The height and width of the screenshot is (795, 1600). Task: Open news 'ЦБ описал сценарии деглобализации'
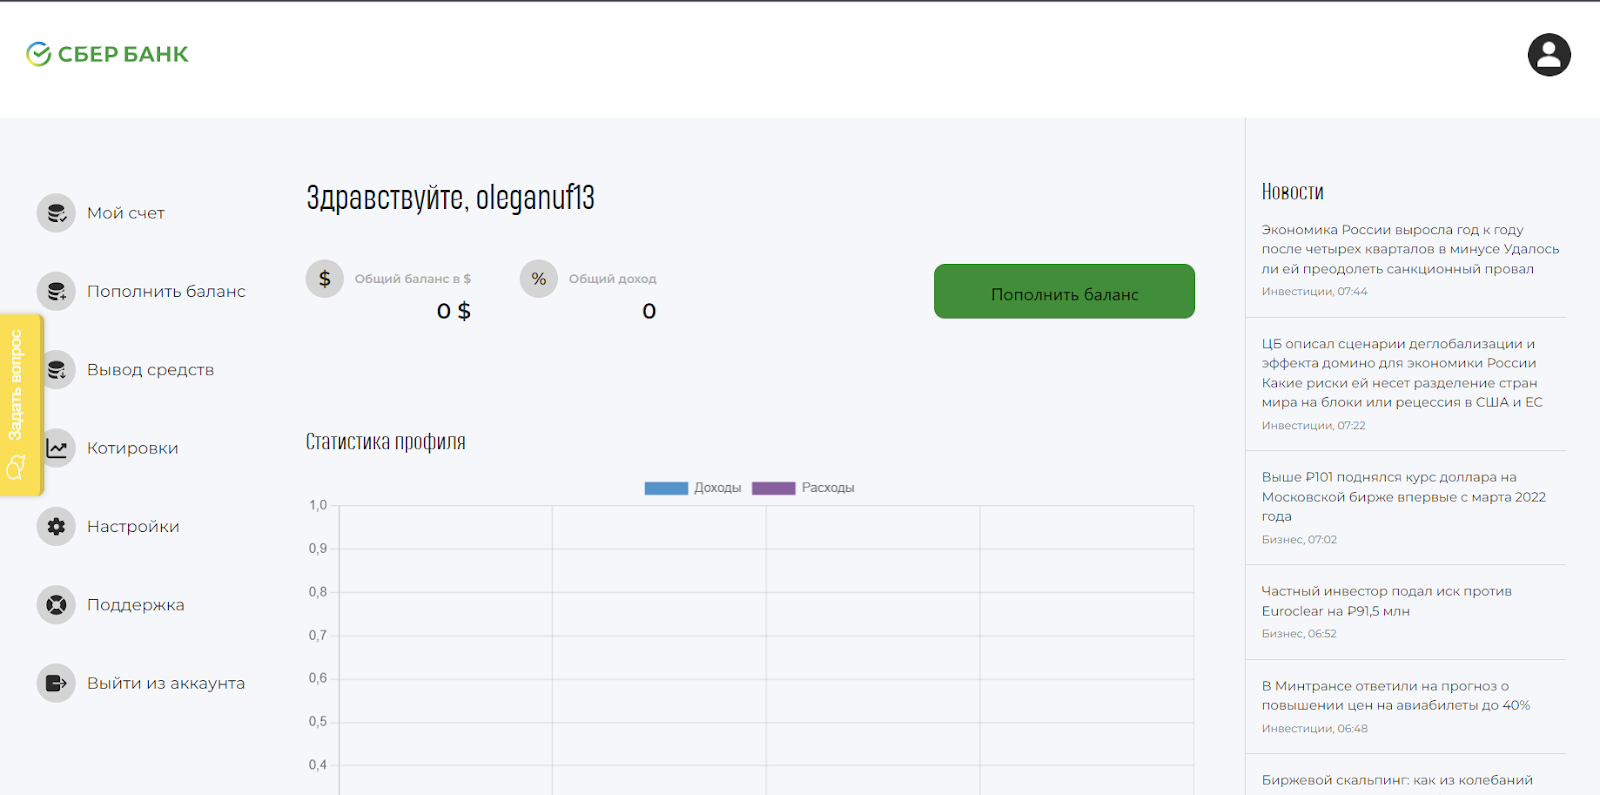(1402, 373)
